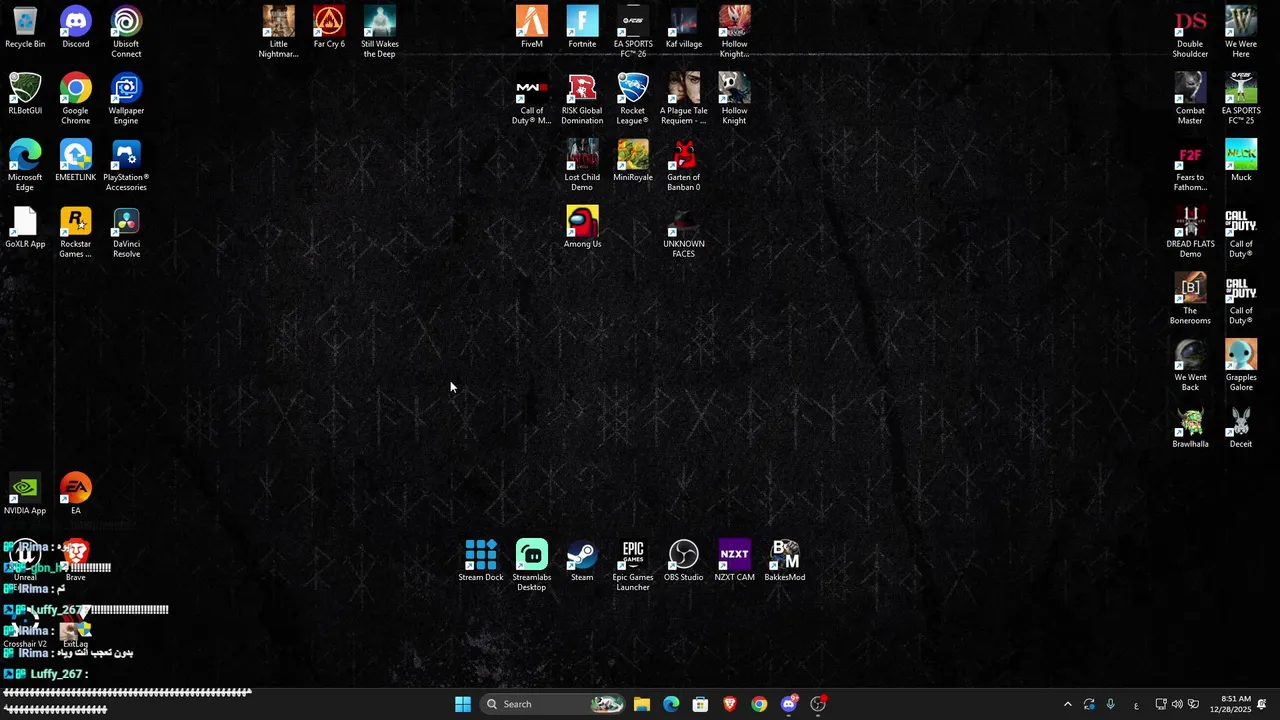Open PlayStation Accessories shortcut
The image size is (1280, 720).
tap(126, 166)
